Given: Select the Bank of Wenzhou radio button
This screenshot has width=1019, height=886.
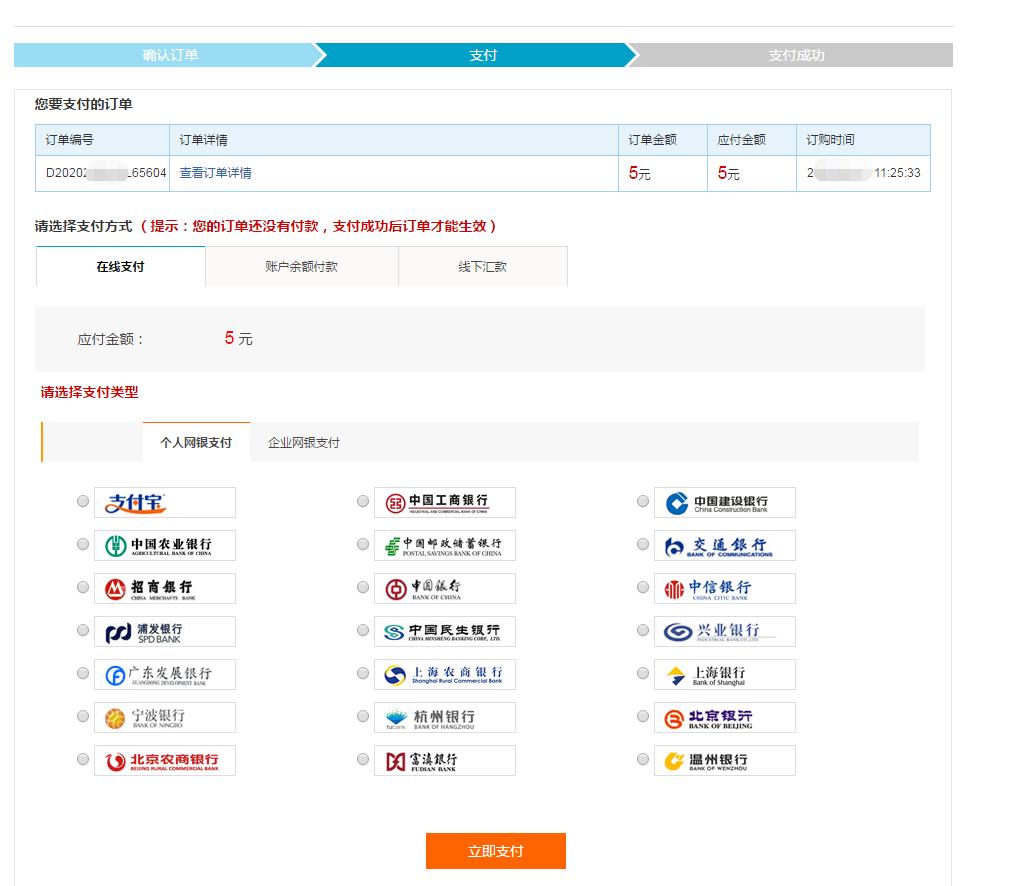Looking at the screenshot, I should (643, 759).
